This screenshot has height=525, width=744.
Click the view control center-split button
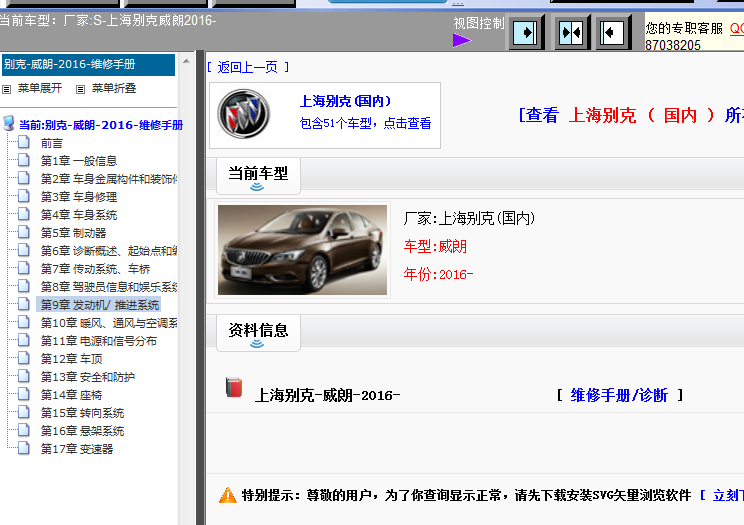(x=571, y=32)
